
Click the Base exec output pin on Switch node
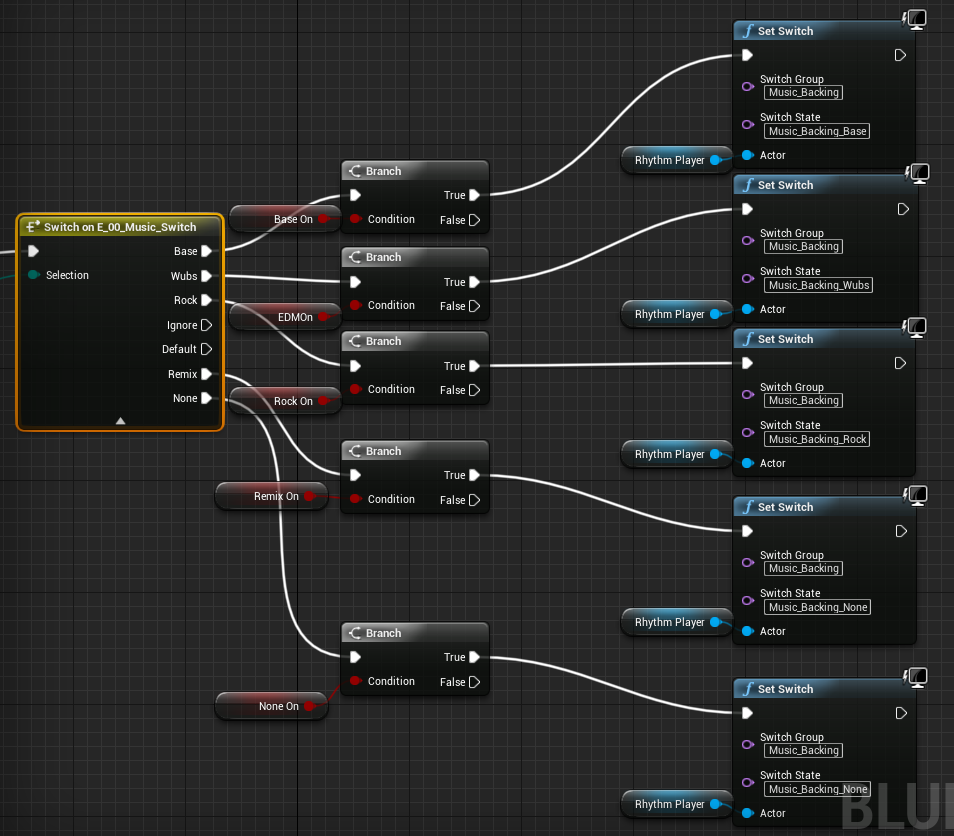point(207,251)
